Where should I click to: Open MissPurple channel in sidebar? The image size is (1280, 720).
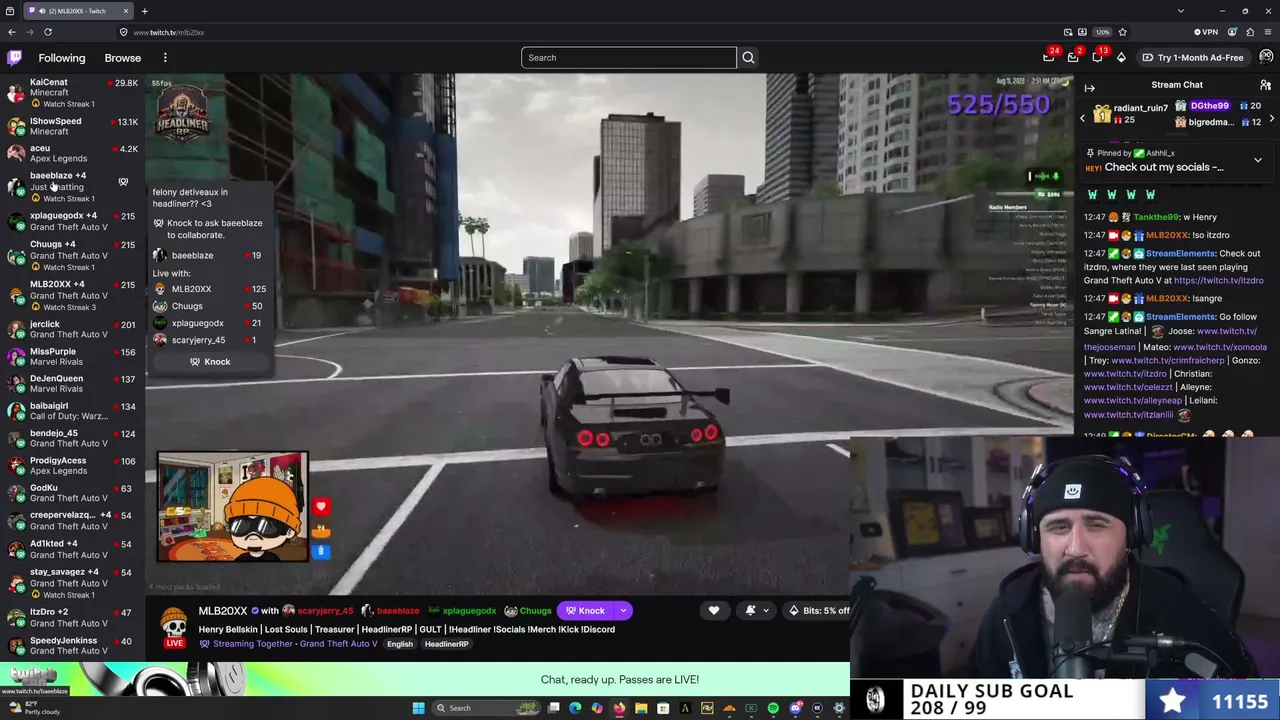pyautogui.click(x=72, y=356)
